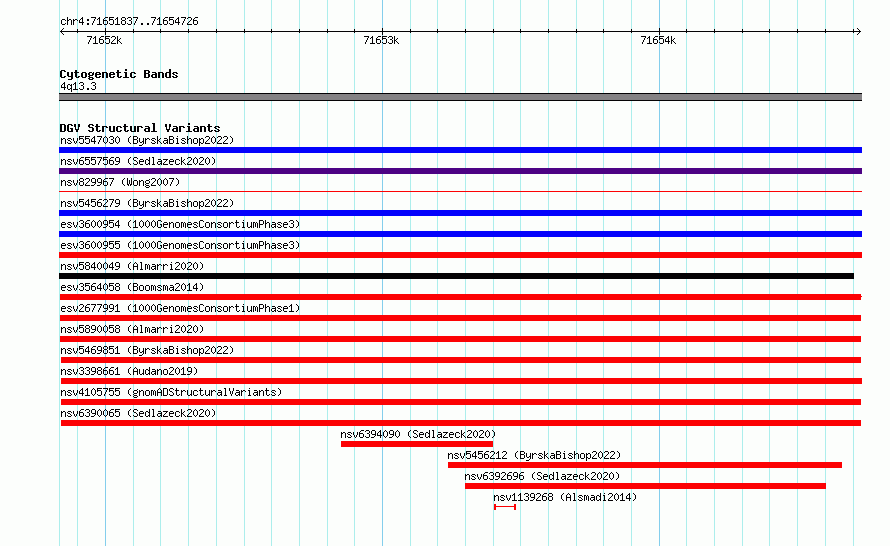This screenshot has height=546, width=890.
Task: Open nsv1139268 (Alsmadi2014) variant label
Action: point(565,497)
